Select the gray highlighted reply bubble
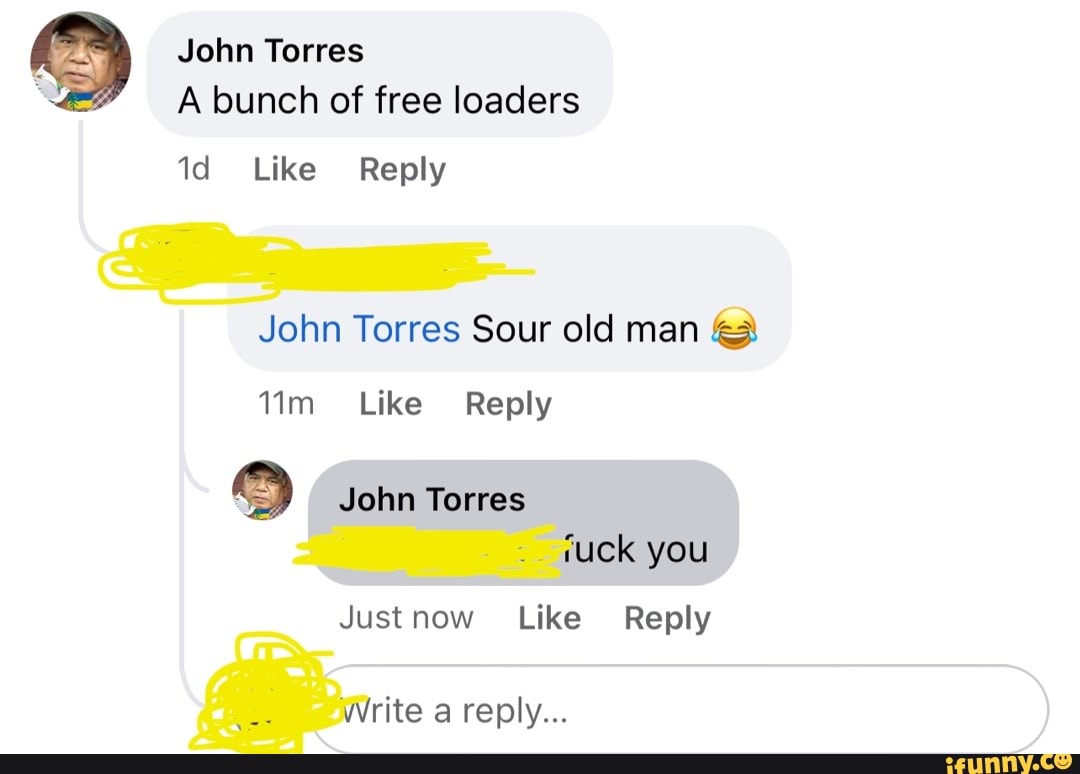The width and height of the screenshot is (1080, 774). click(x=523, y=523)
